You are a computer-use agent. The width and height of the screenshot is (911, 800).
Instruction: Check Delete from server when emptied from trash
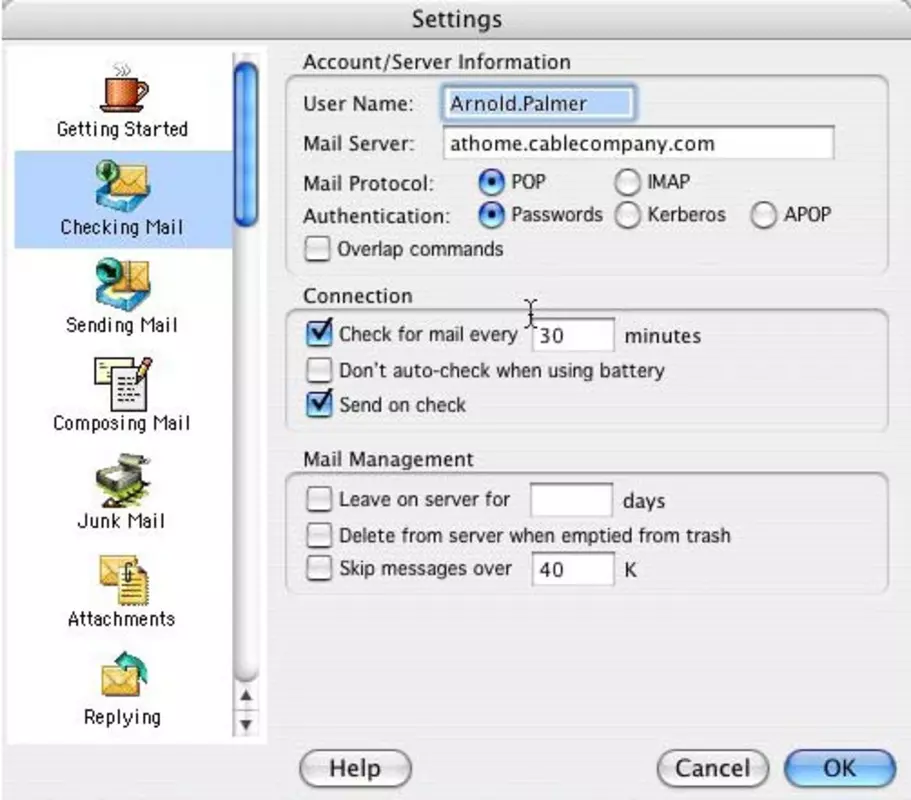point(319,535)
